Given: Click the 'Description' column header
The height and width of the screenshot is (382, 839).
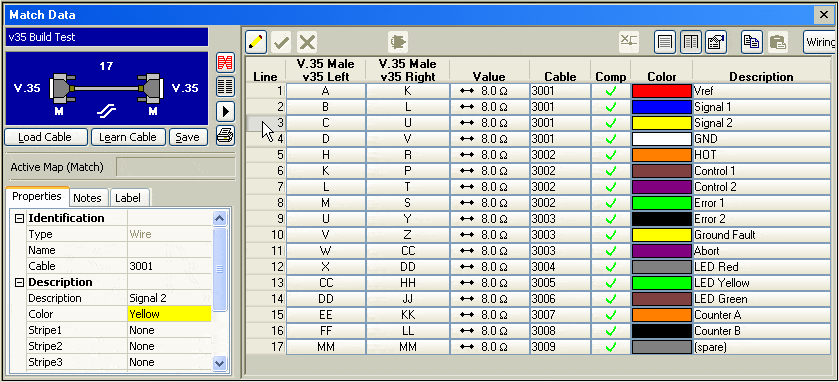Looking at the screenshot, I should 761,77.
